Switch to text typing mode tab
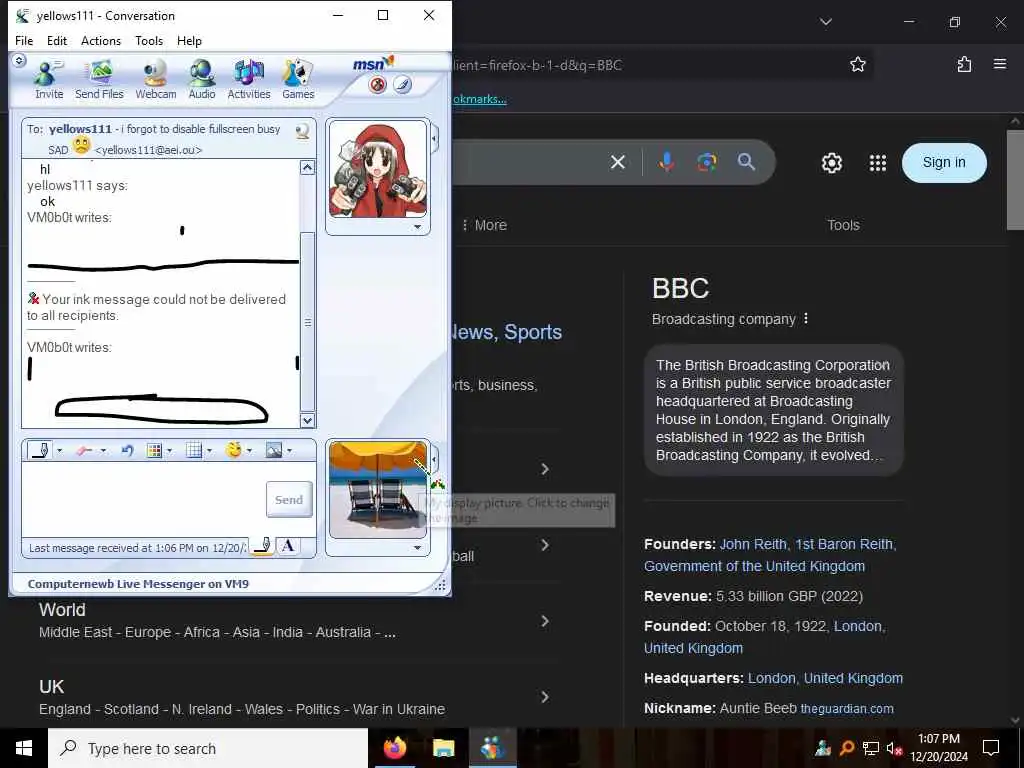This screenshot has width=1024, height=768. pyautogui.click(x=287, y=546)
